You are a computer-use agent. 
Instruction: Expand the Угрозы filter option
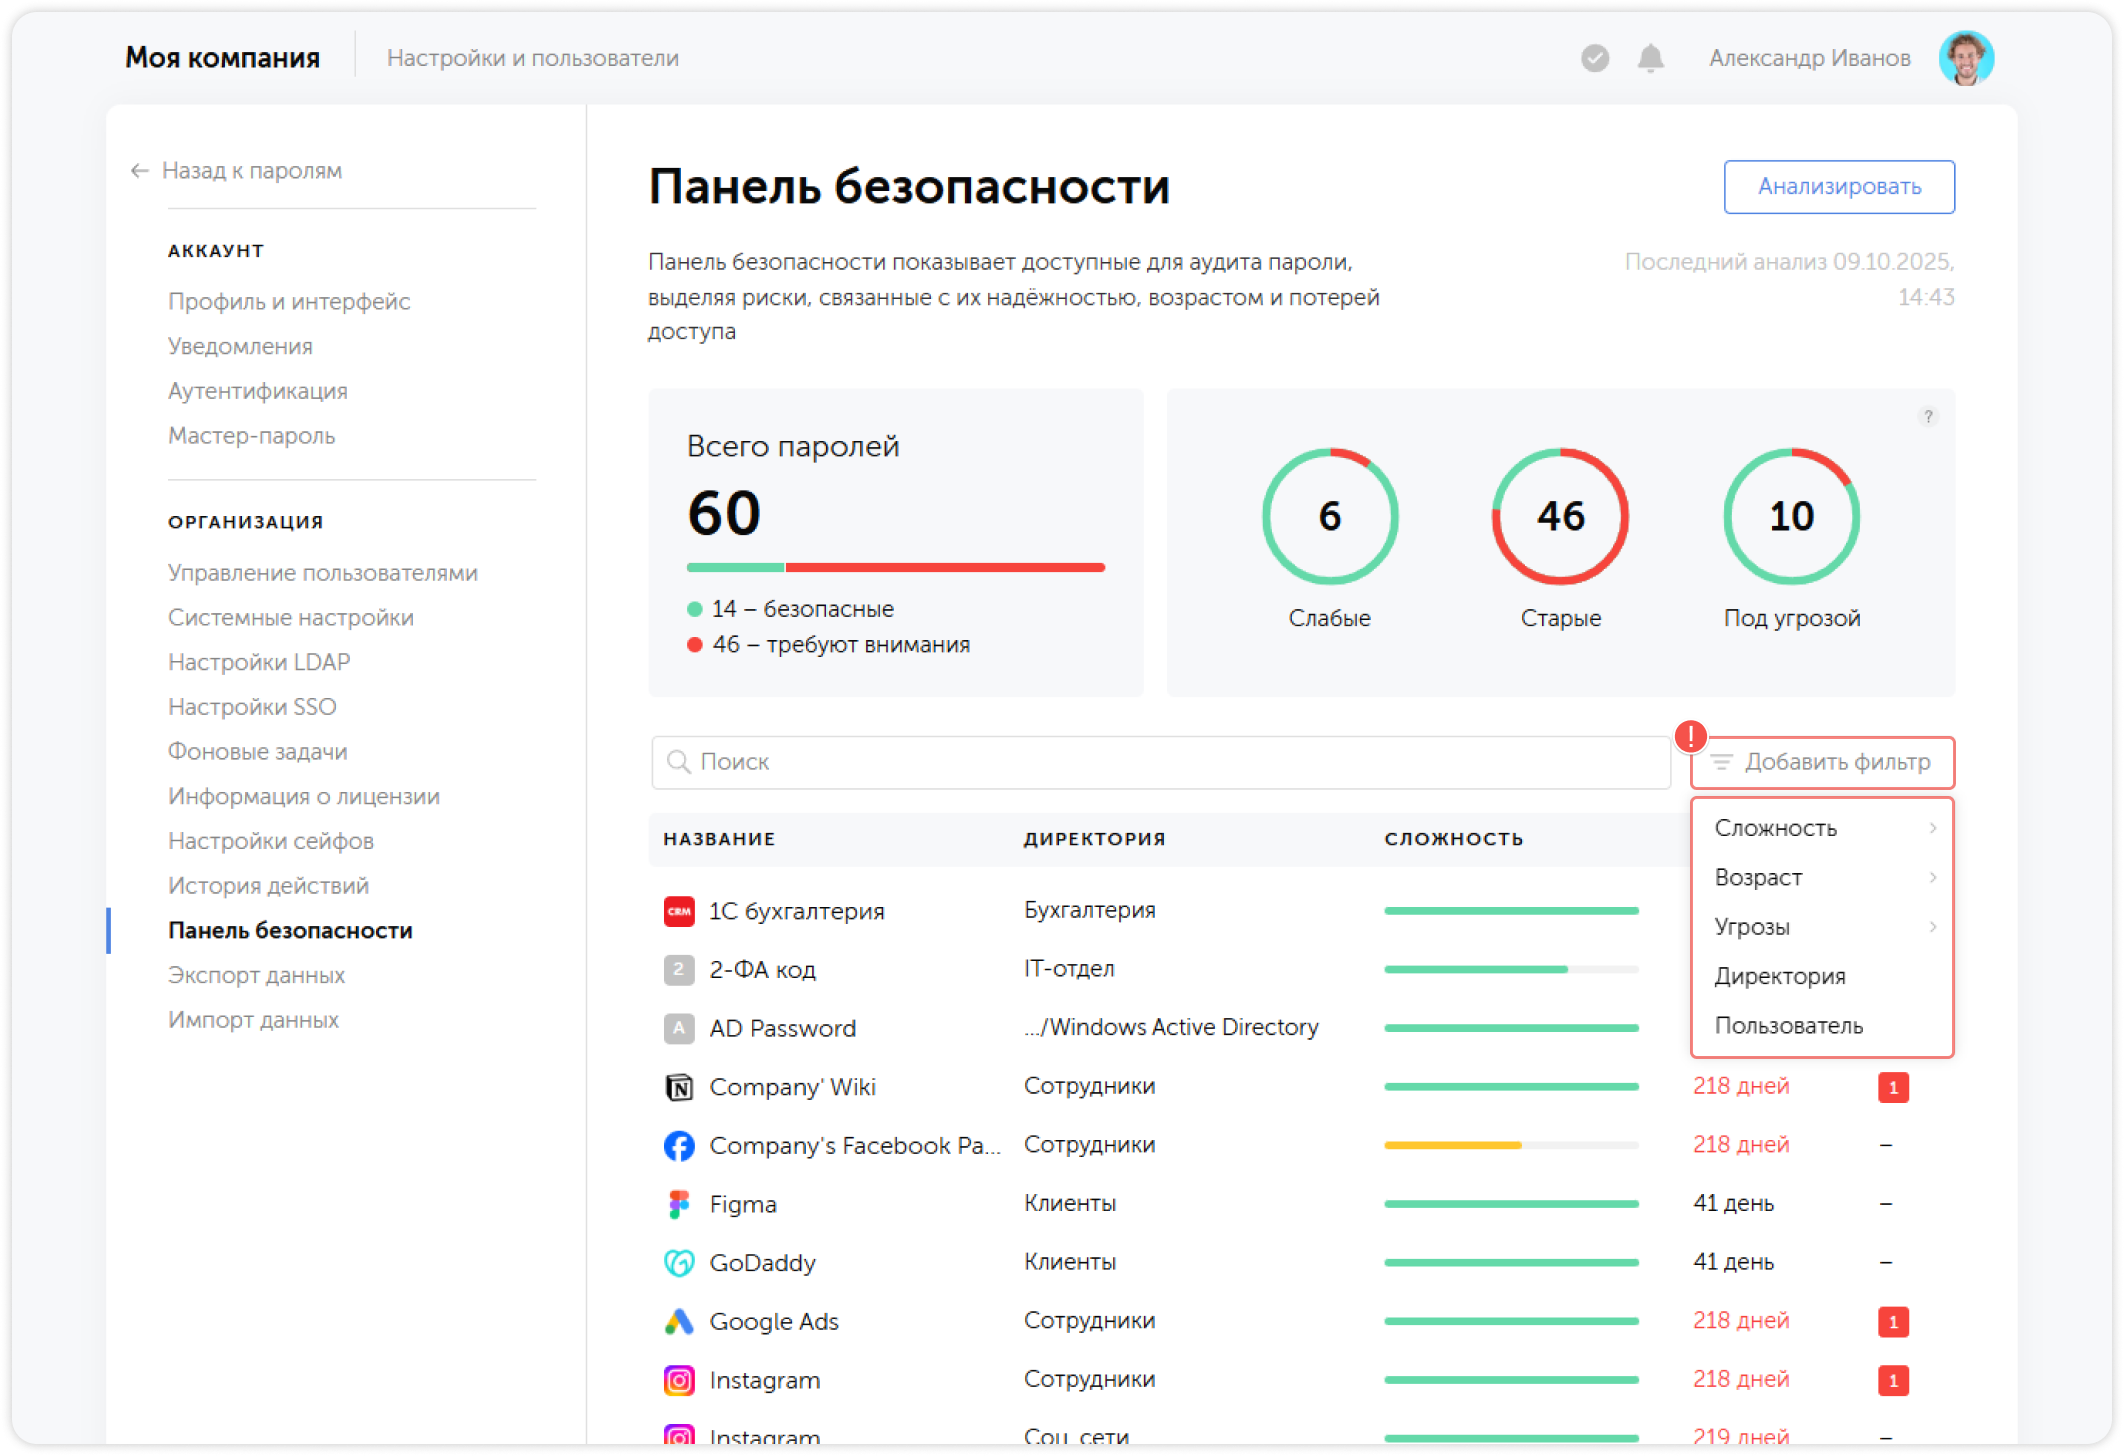[x=1753, y=926]
